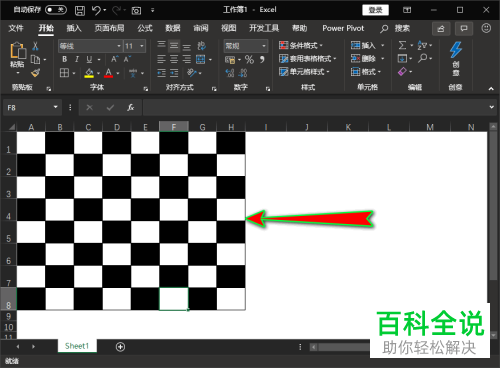500x368 pixels.
Task: Click Format cells button
Action: pyautogui.click(x=366, y=72)
